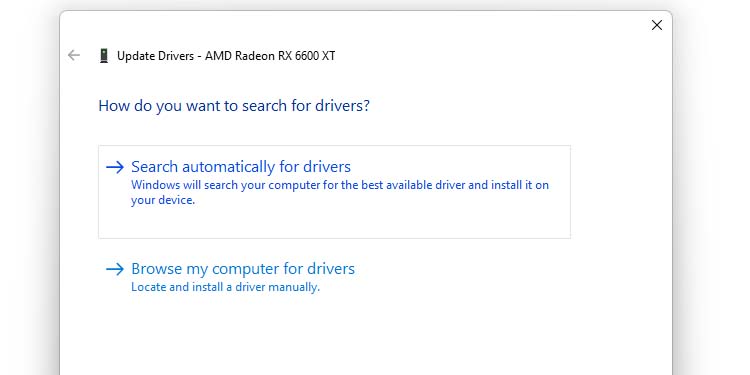The image size is (750, 375).
Task: Click the back arrow in dialog header
Action: pyautogui.click(x=74, y=55)
